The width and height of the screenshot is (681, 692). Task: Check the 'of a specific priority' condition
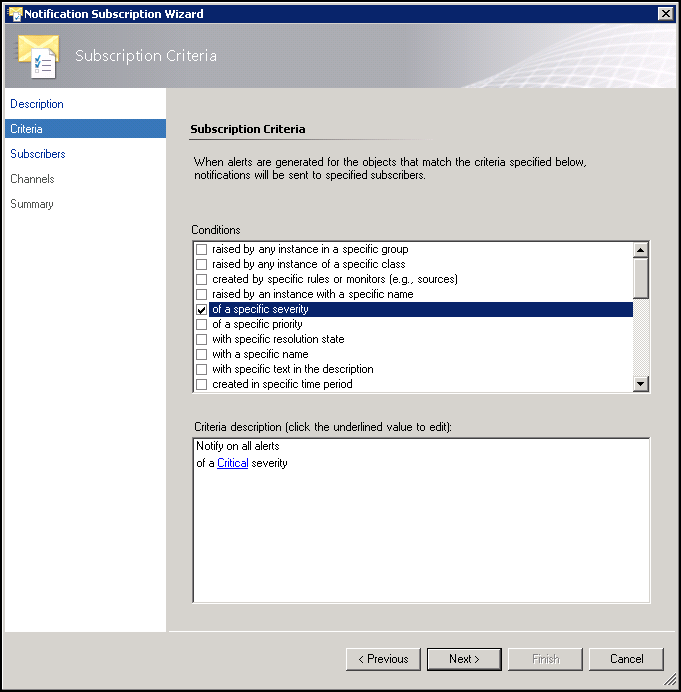[202, 325]
